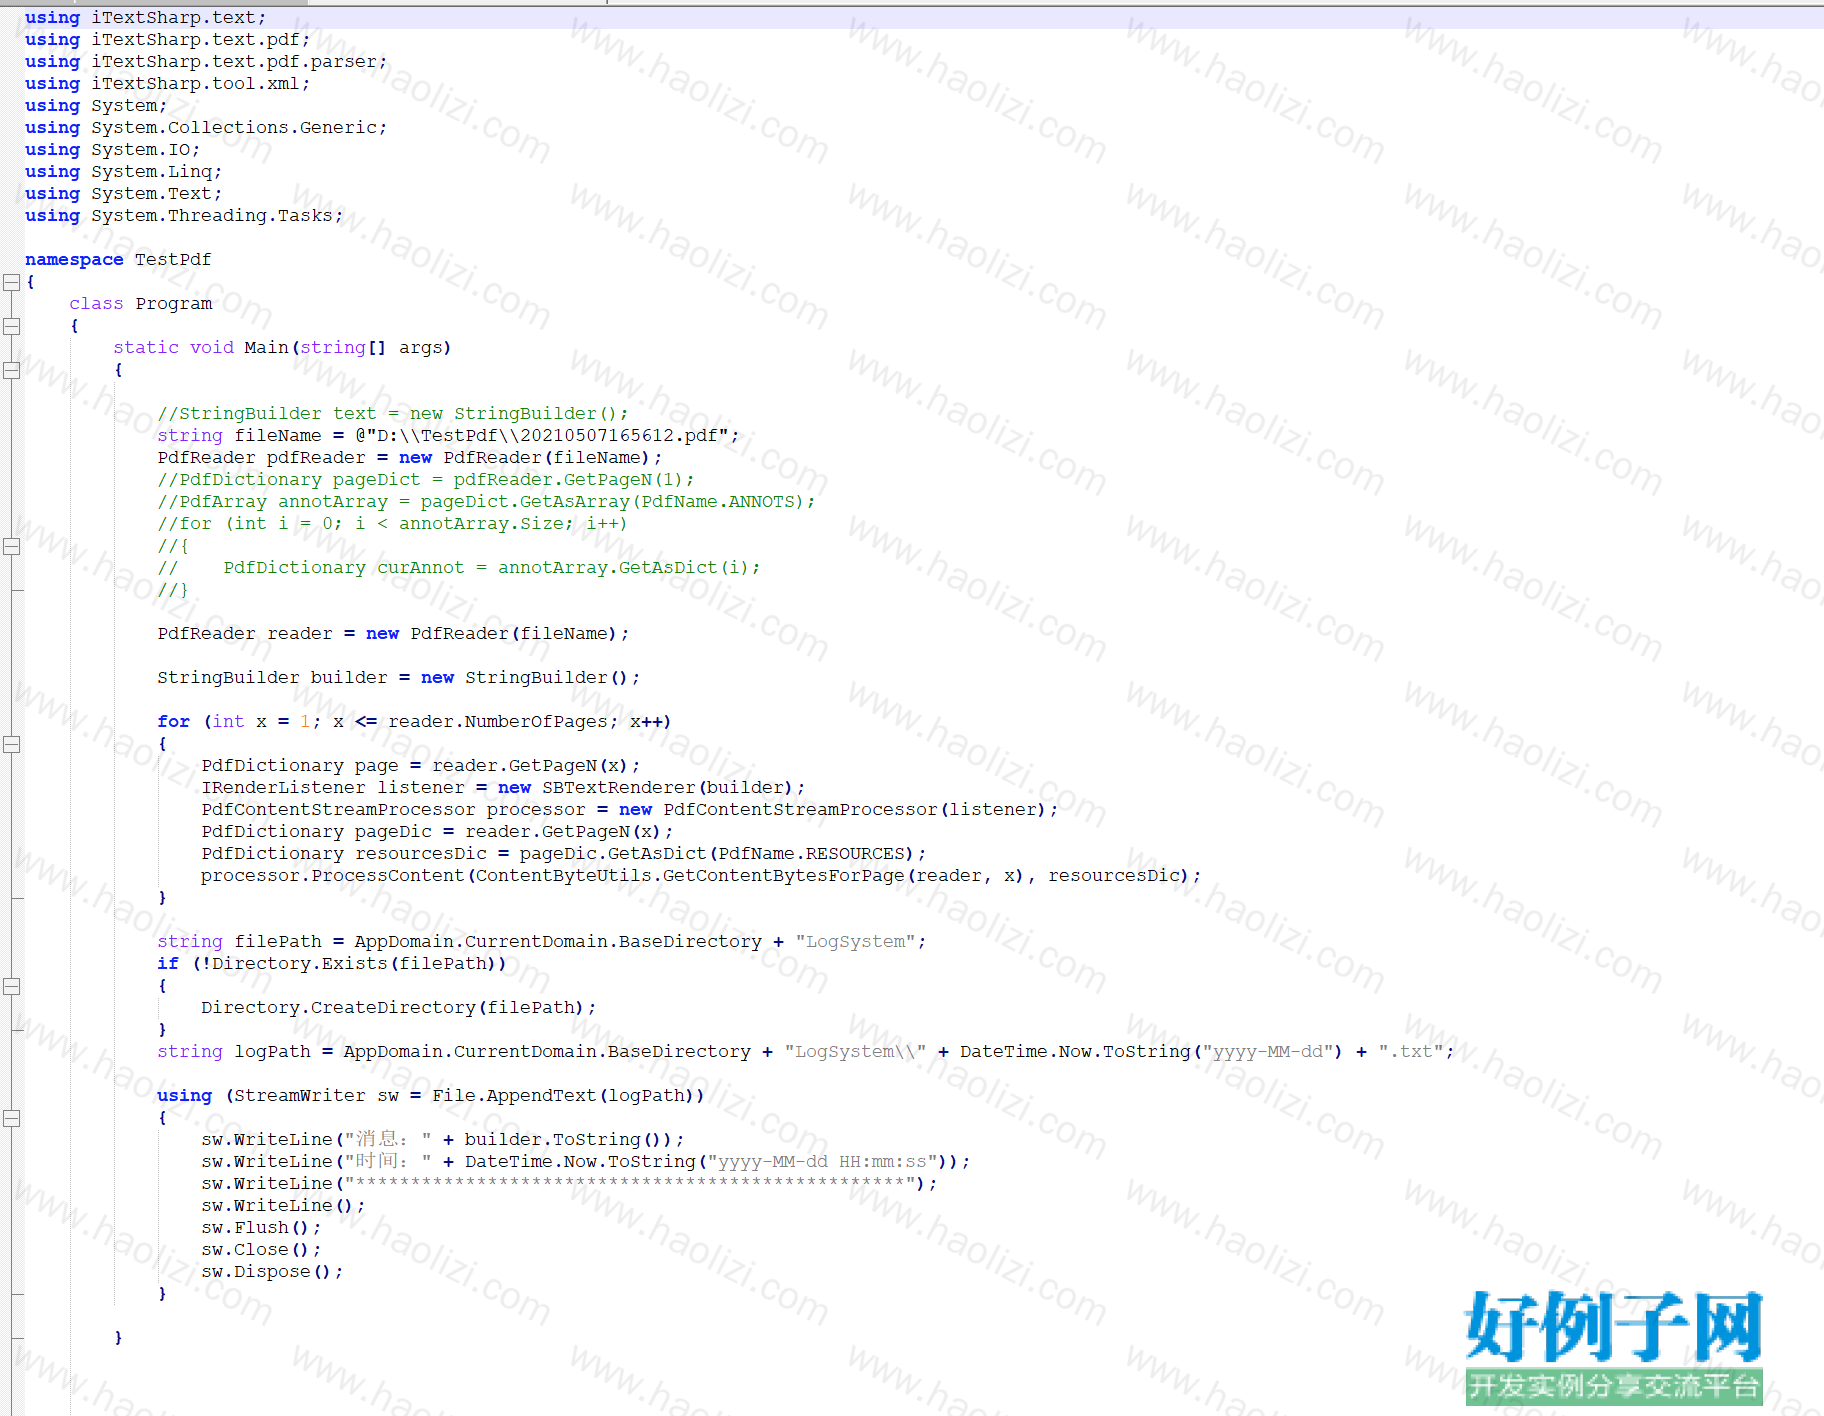
Task: Click the 'TestPdf' namespace name
Action: (x=173, y=260)
